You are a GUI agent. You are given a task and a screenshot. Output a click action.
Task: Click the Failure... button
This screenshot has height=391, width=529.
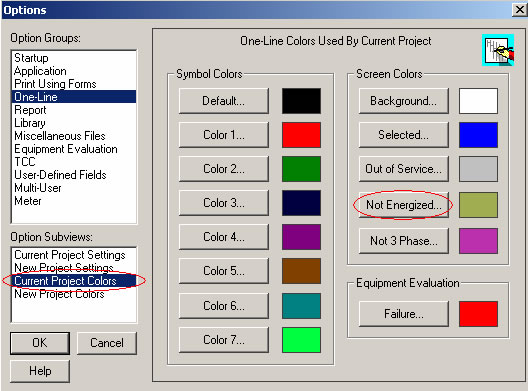[x=404, y=314]
